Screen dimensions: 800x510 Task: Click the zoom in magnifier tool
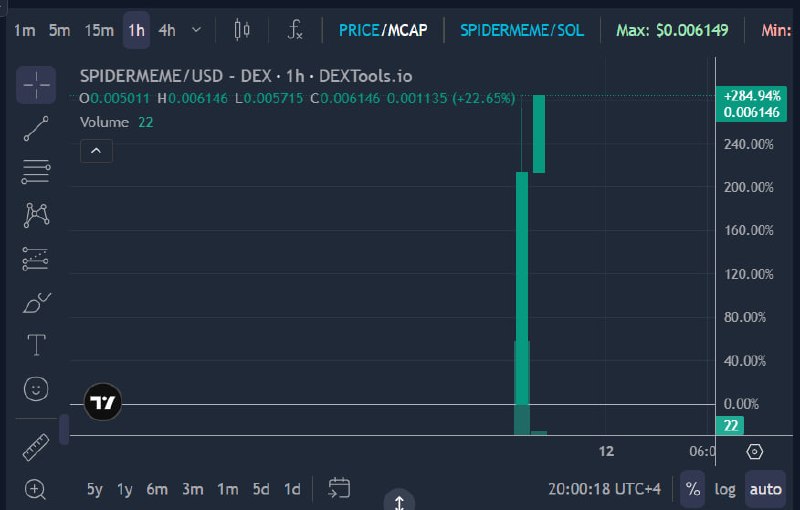click(35, 490)
